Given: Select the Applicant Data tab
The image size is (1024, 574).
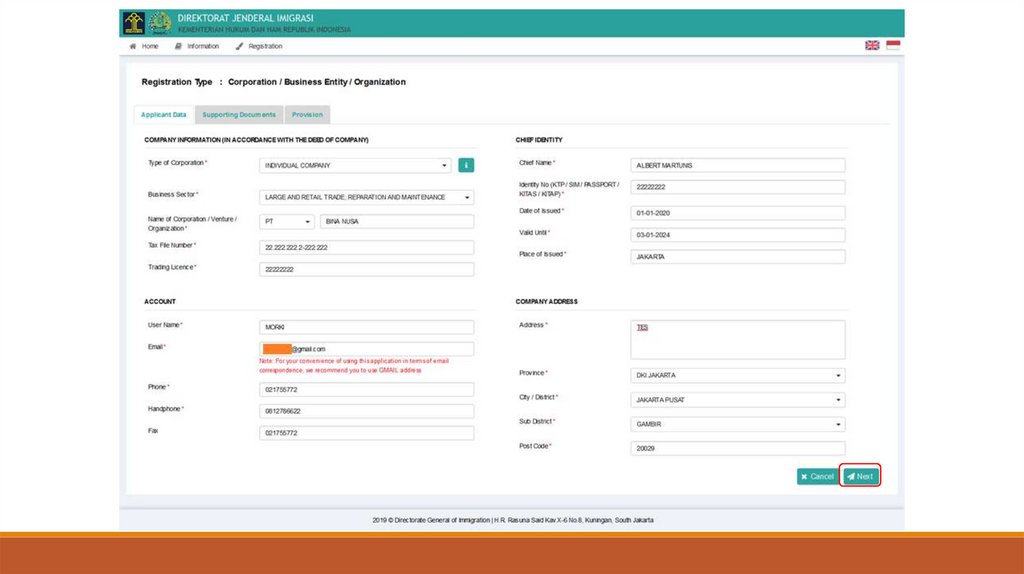Looking at the screenshot, I should pyautogui.click(x=164, y=114).
